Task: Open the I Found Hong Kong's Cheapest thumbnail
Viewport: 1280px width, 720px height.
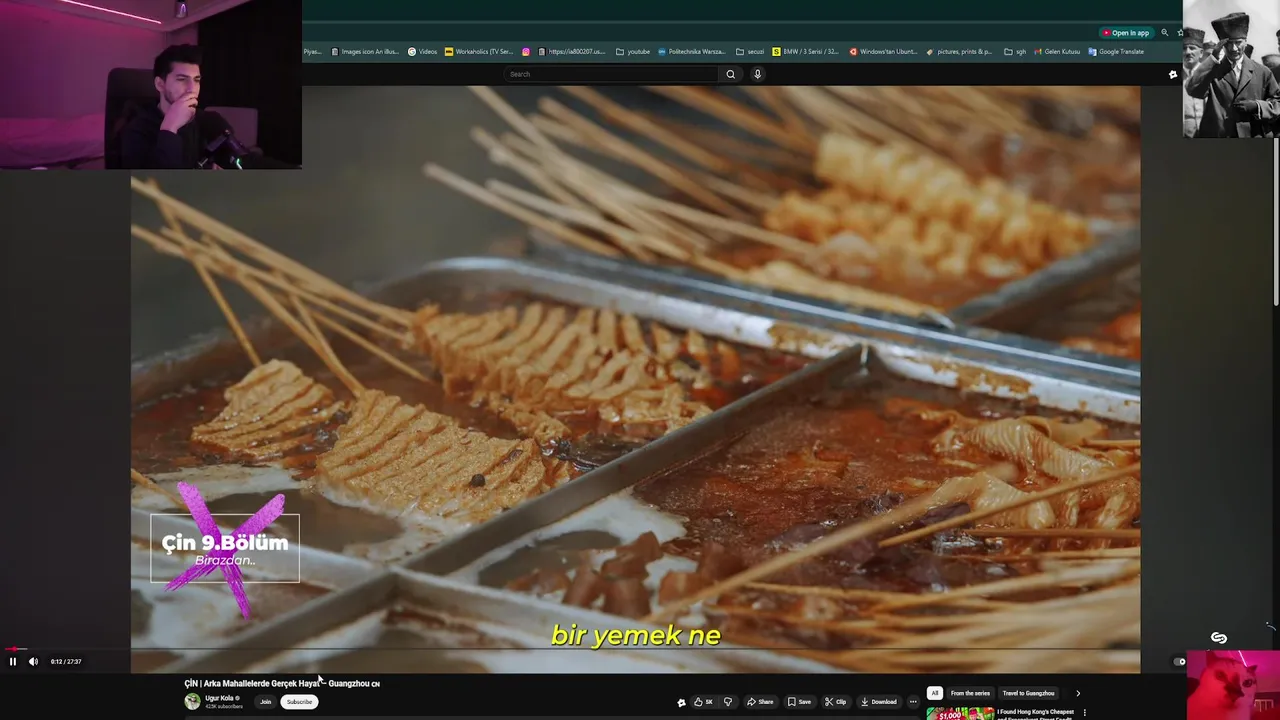Action: [x=960, y=714]
